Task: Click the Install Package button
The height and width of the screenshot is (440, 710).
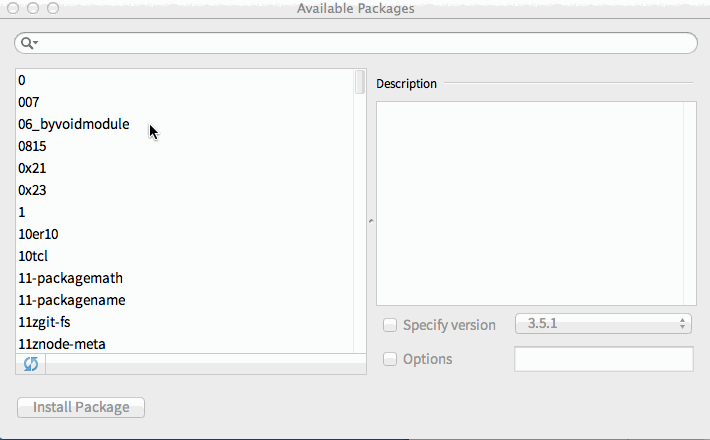Action: (x=81, y=407)
